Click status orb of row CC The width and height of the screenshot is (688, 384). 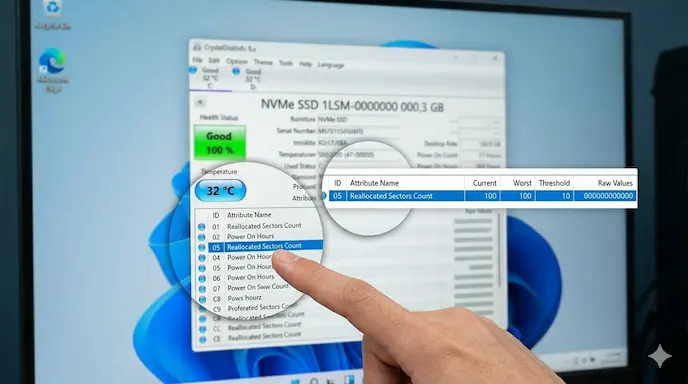(x=202, y=329)
